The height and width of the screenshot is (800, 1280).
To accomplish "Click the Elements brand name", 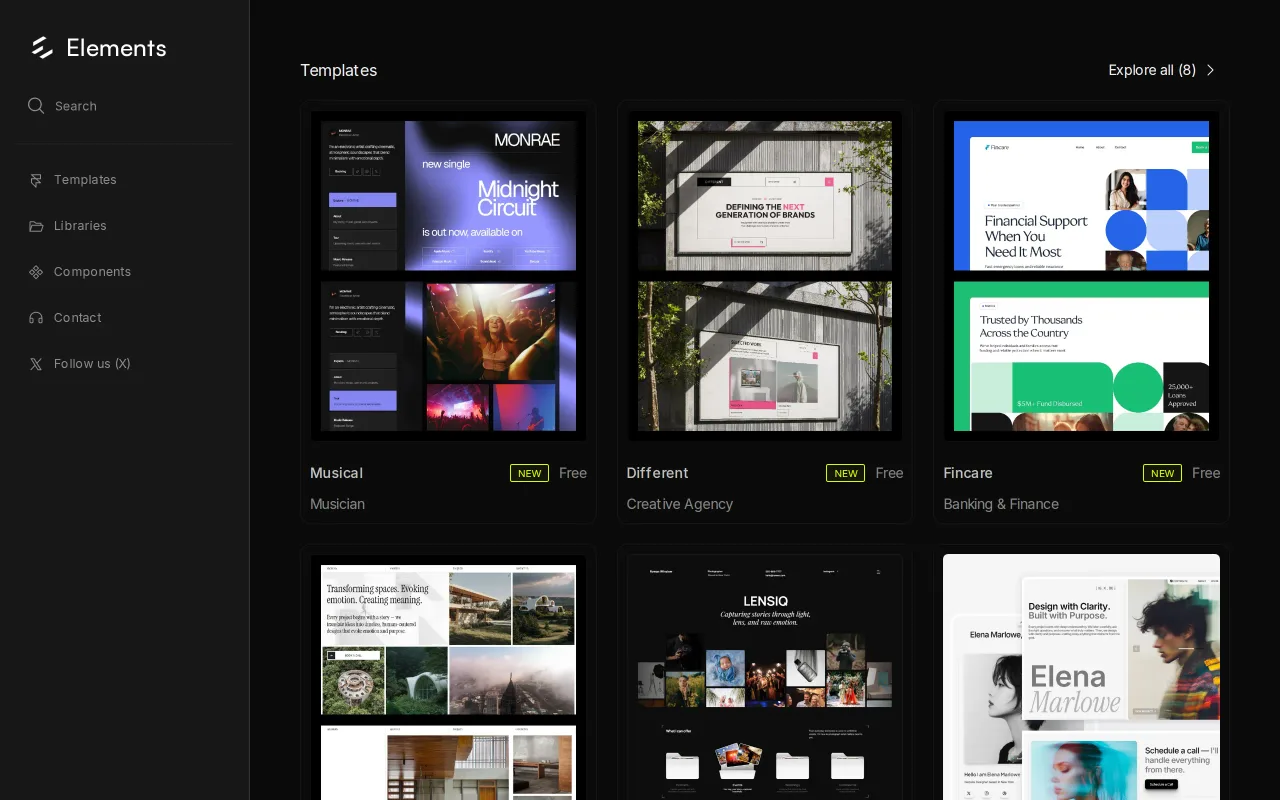I will [x=116, y=48].
